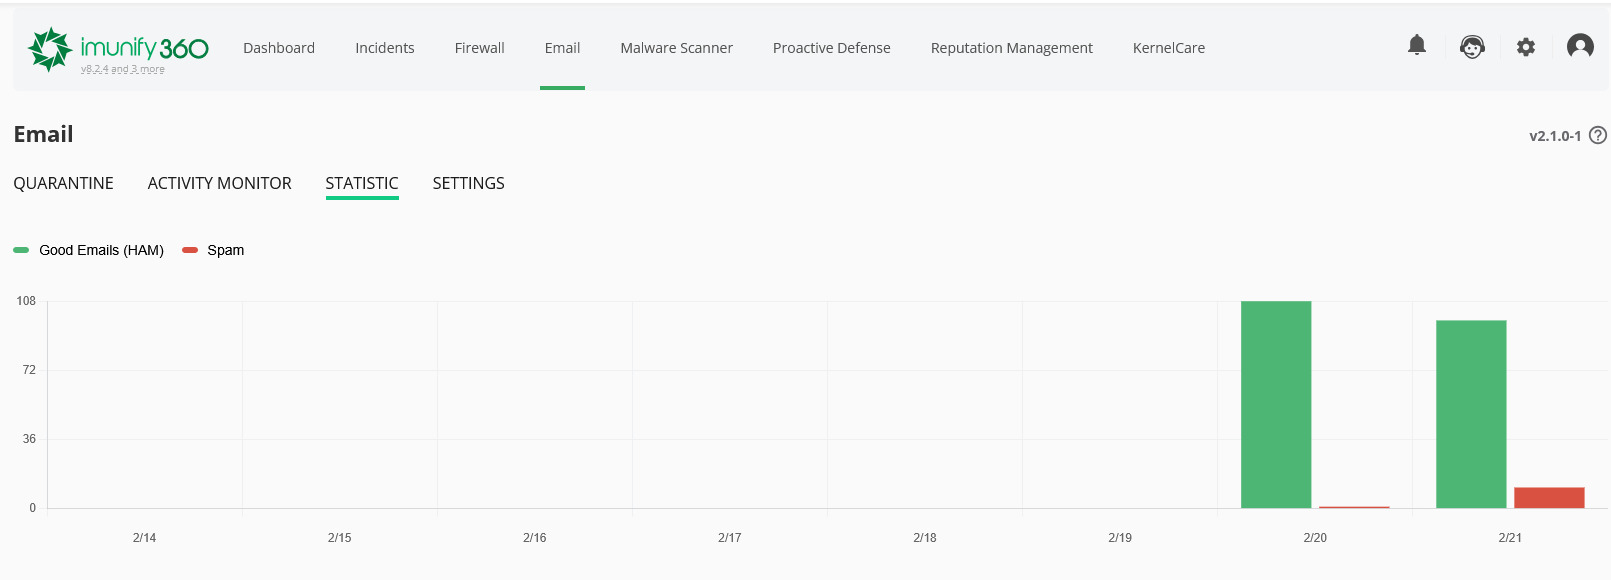Toggle the Spam legend swatch

pyautogui.click(x=190, y=250)
